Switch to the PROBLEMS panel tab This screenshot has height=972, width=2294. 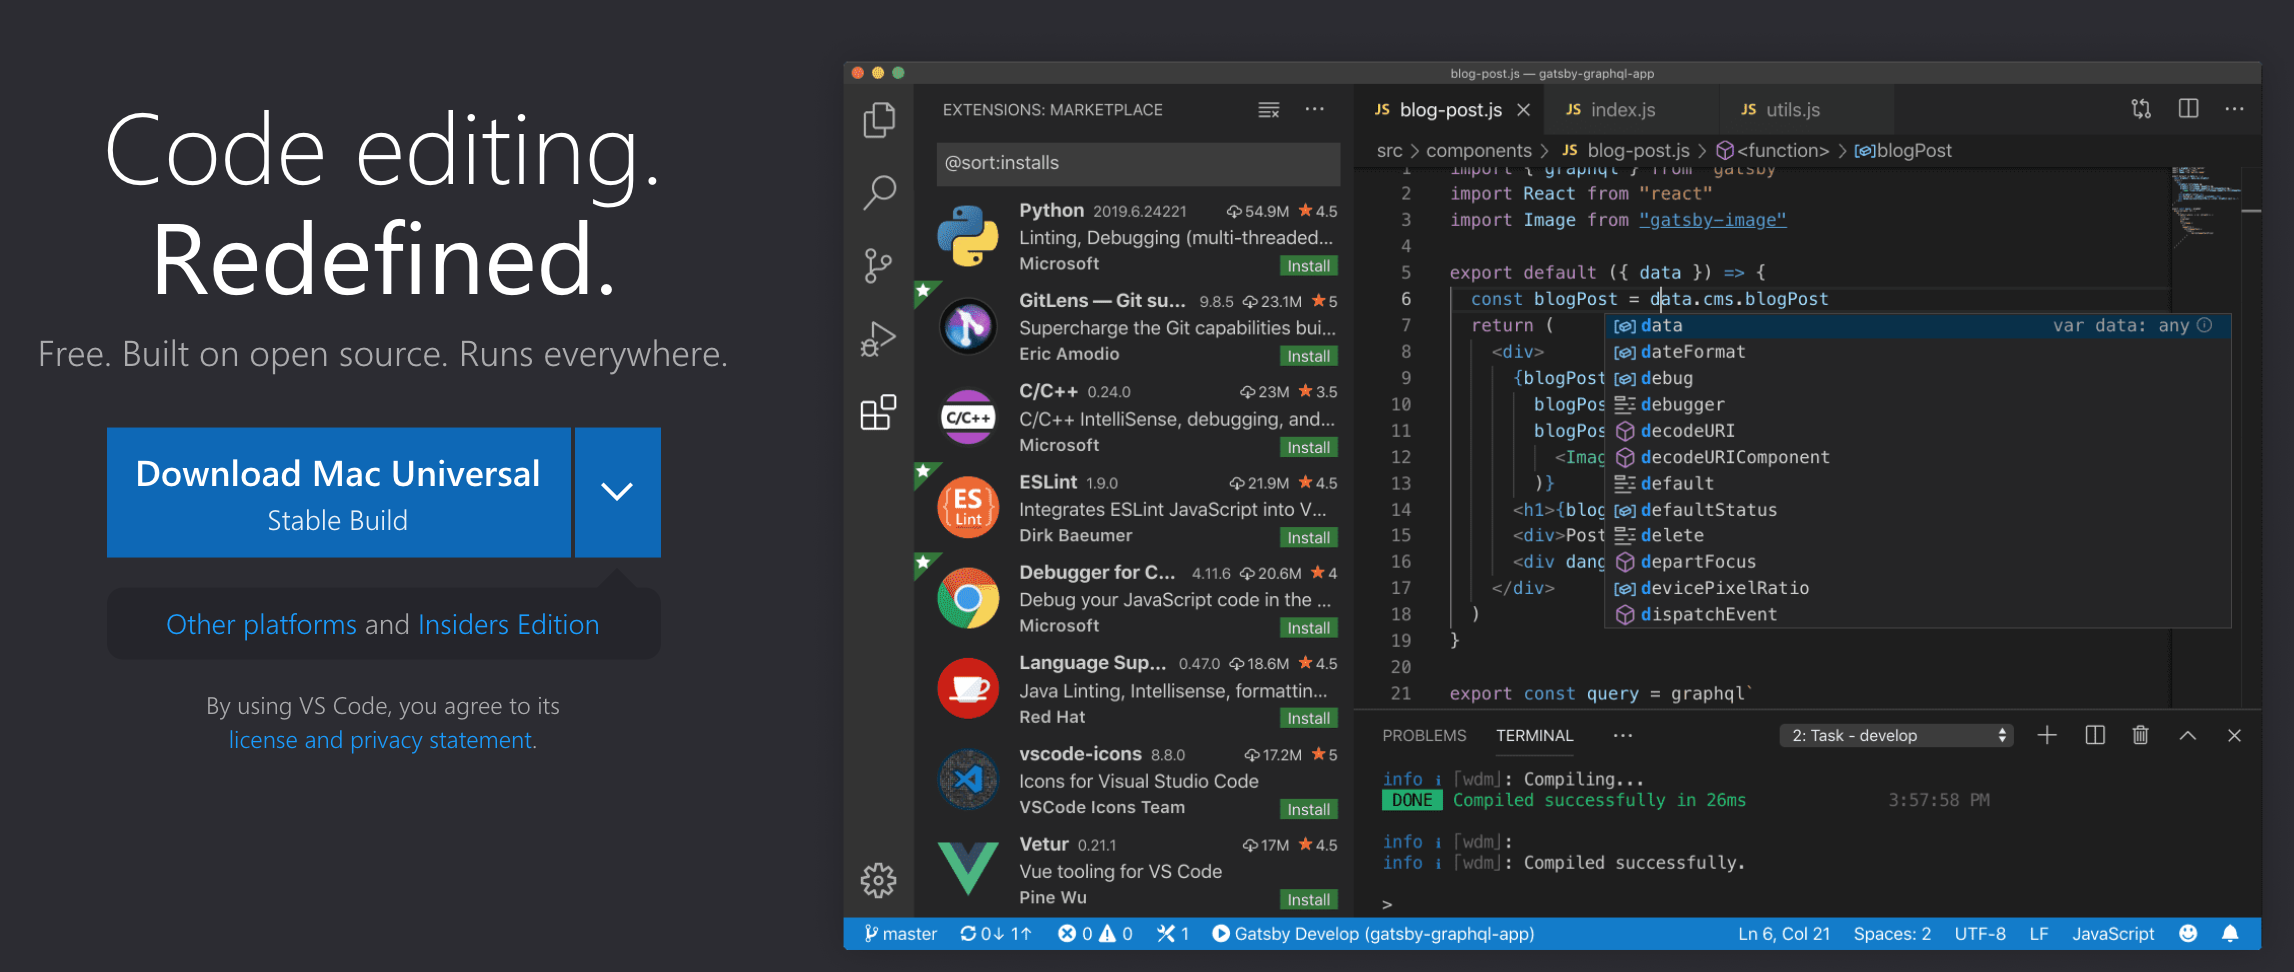tap(1424, 736)
